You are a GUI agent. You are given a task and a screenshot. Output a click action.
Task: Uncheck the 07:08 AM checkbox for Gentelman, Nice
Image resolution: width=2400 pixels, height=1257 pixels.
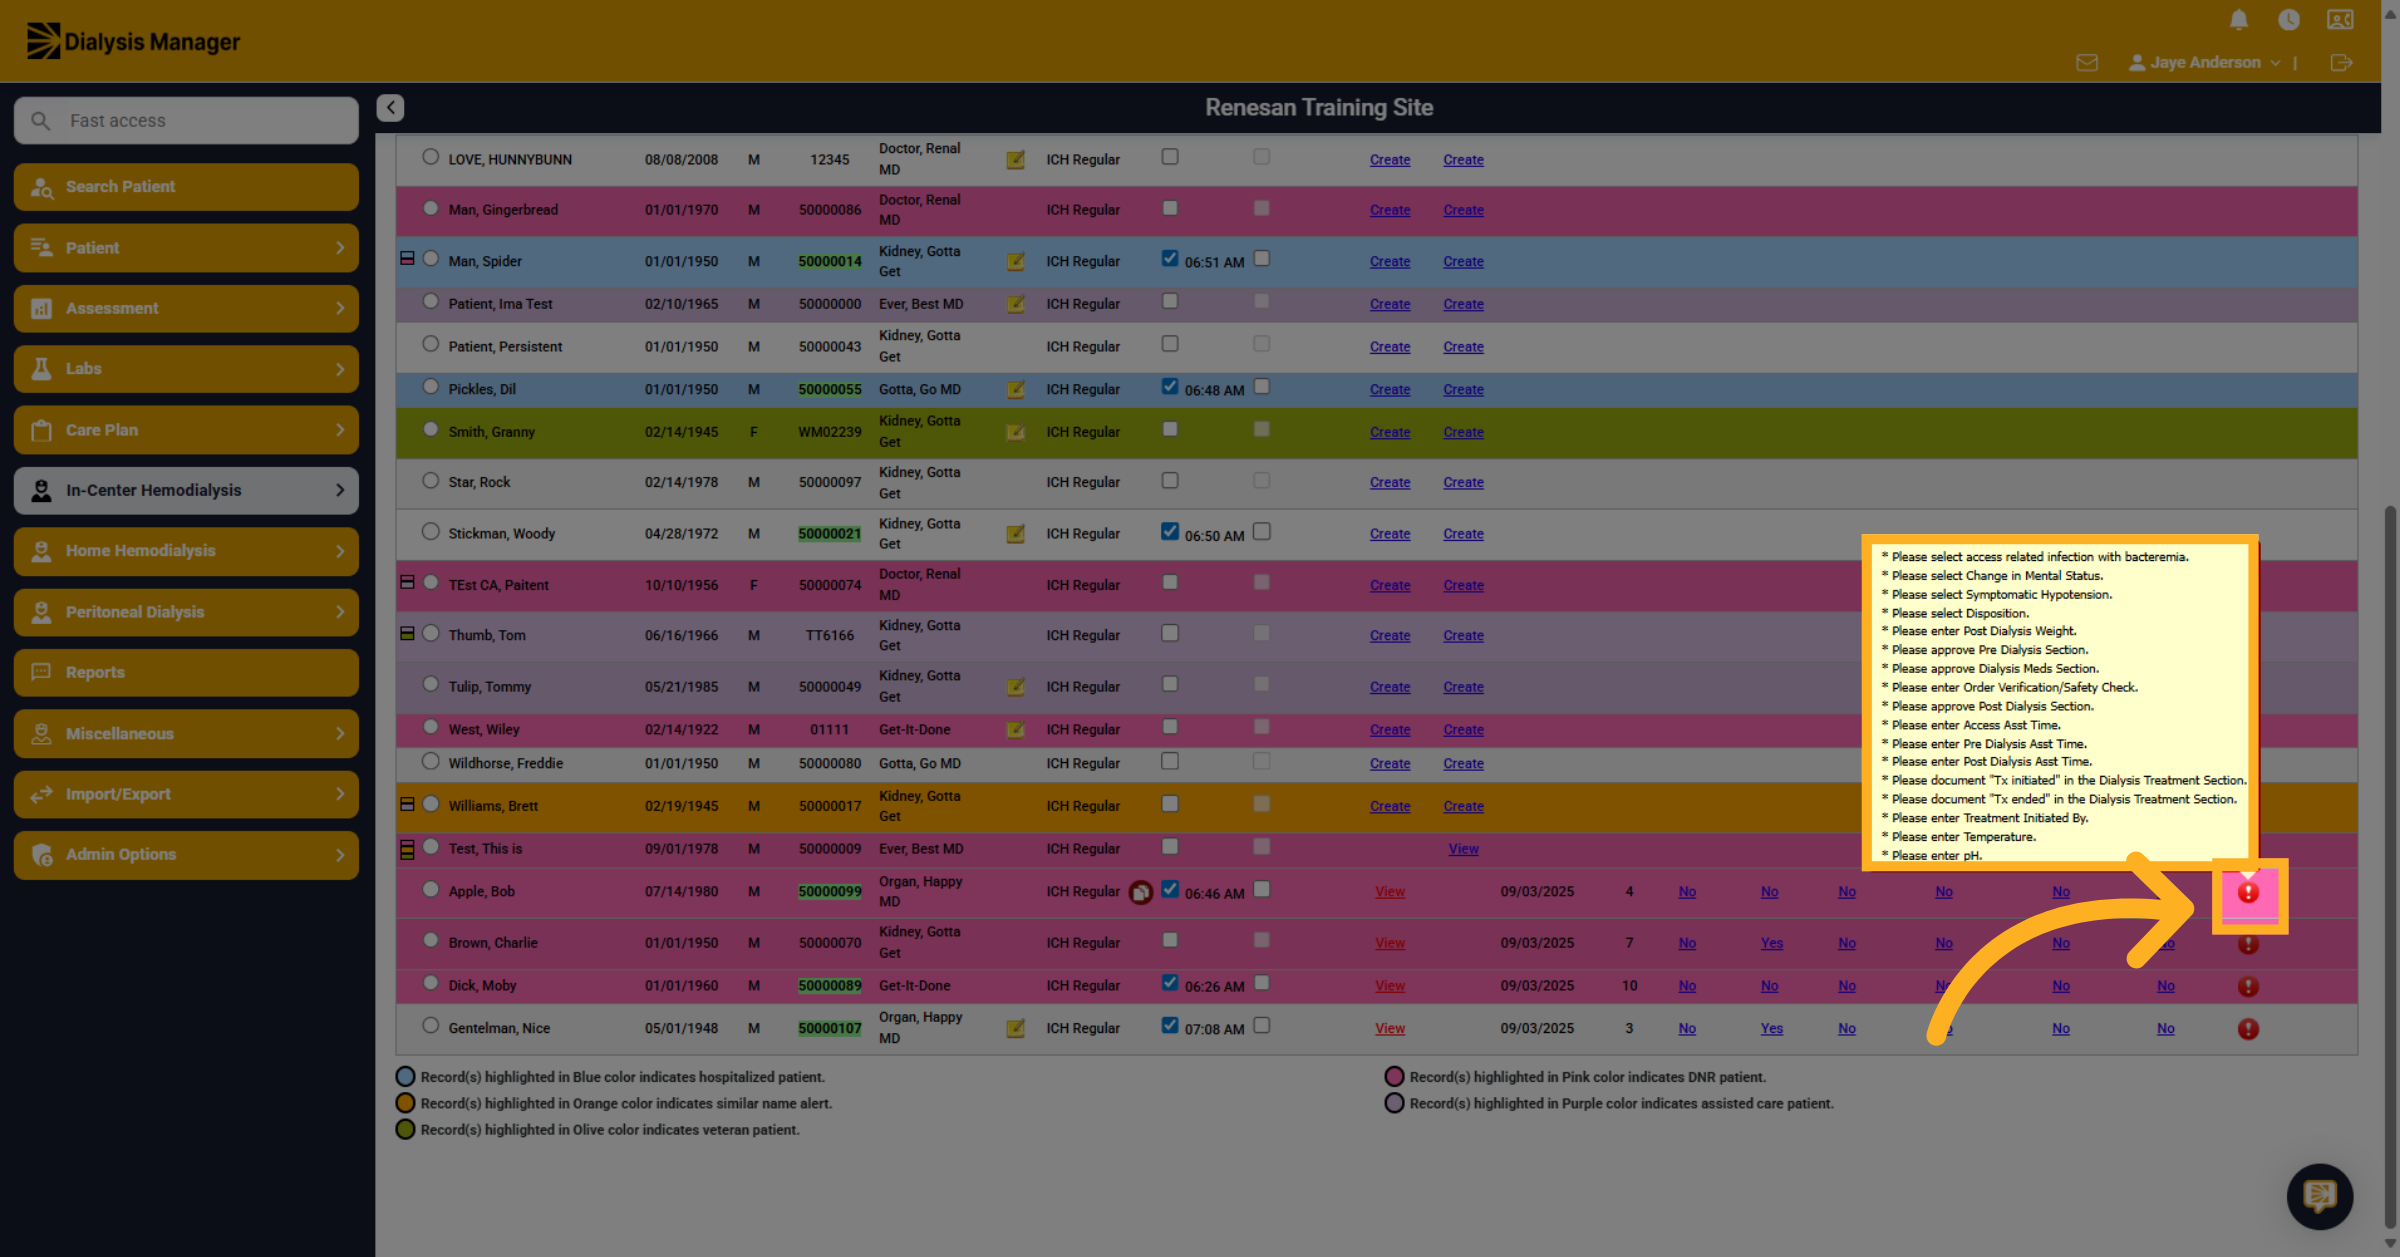click(x=1169, y=1025)
